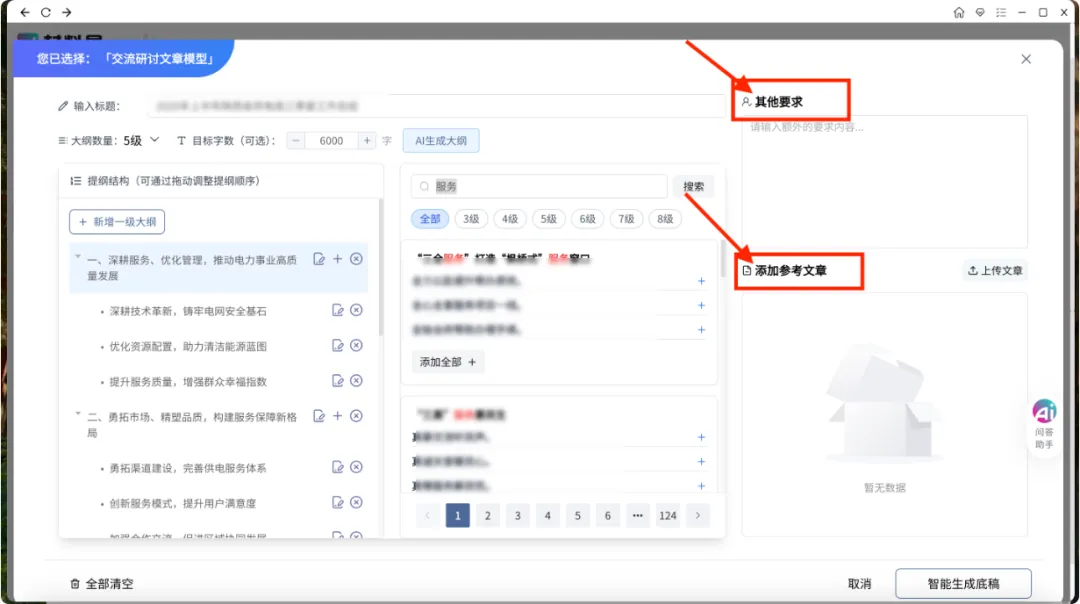
Task: Filter results by 7级
Action: 626,219
